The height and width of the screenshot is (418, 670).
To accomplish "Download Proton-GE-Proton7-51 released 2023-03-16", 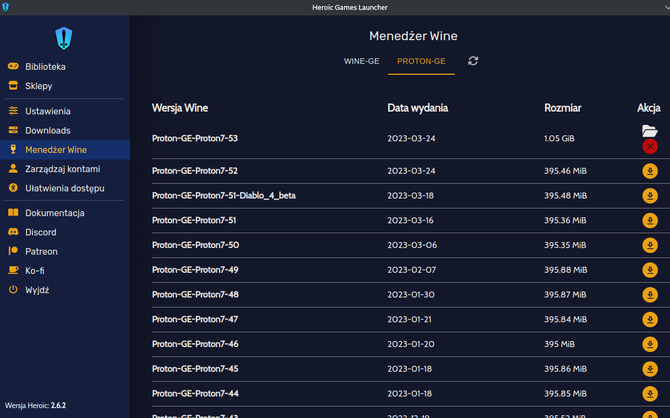I will 650,221.
